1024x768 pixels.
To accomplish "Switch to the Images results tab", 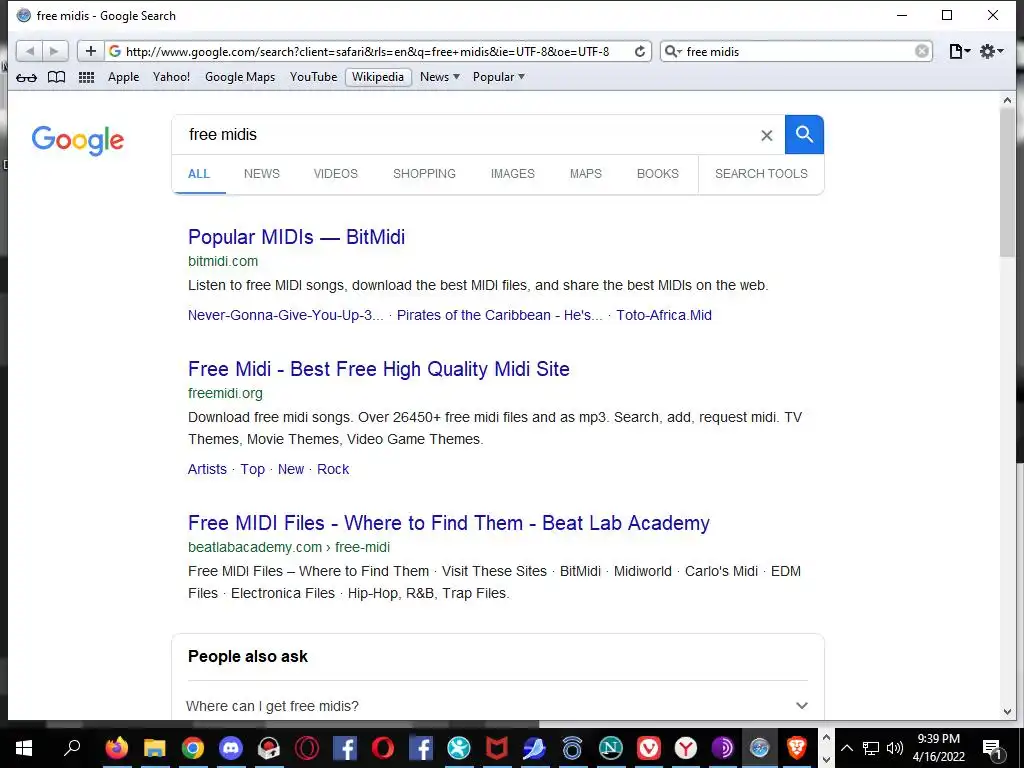I will coord(513,174).
